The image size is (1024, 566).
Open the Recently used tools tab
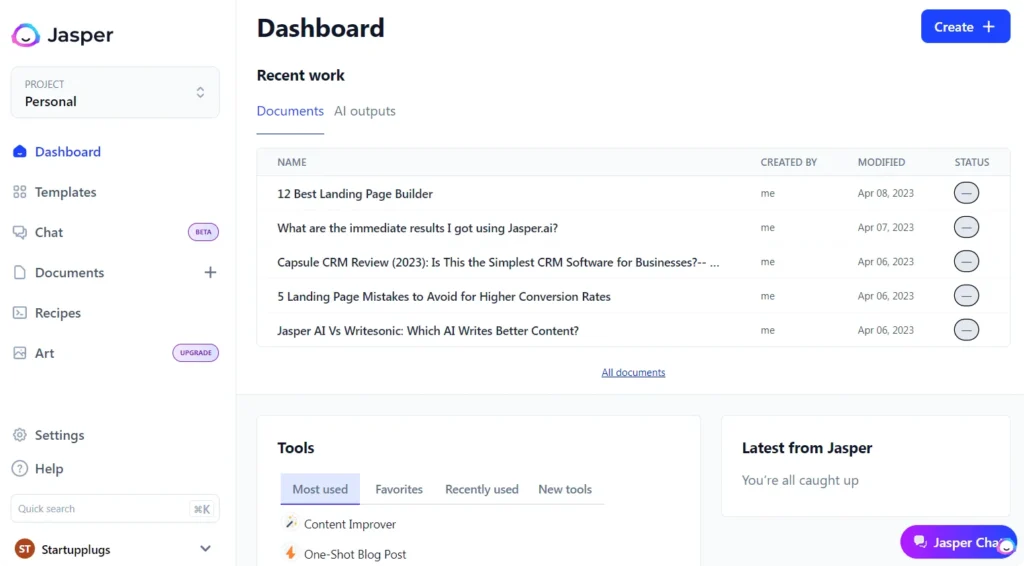tap(482, 489)
